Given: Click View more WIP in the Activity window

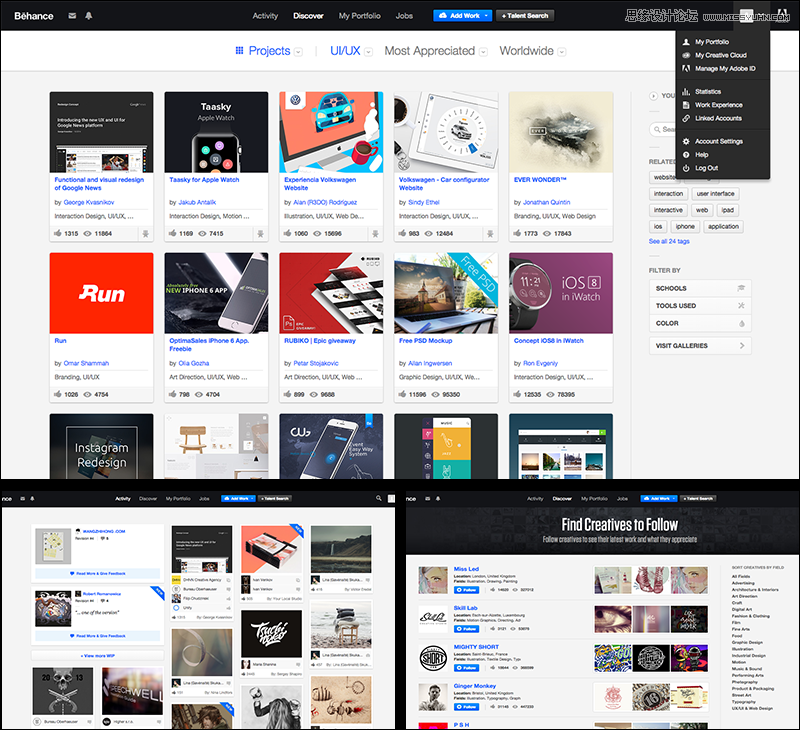Looking at the screenshot, I should 97,656.
